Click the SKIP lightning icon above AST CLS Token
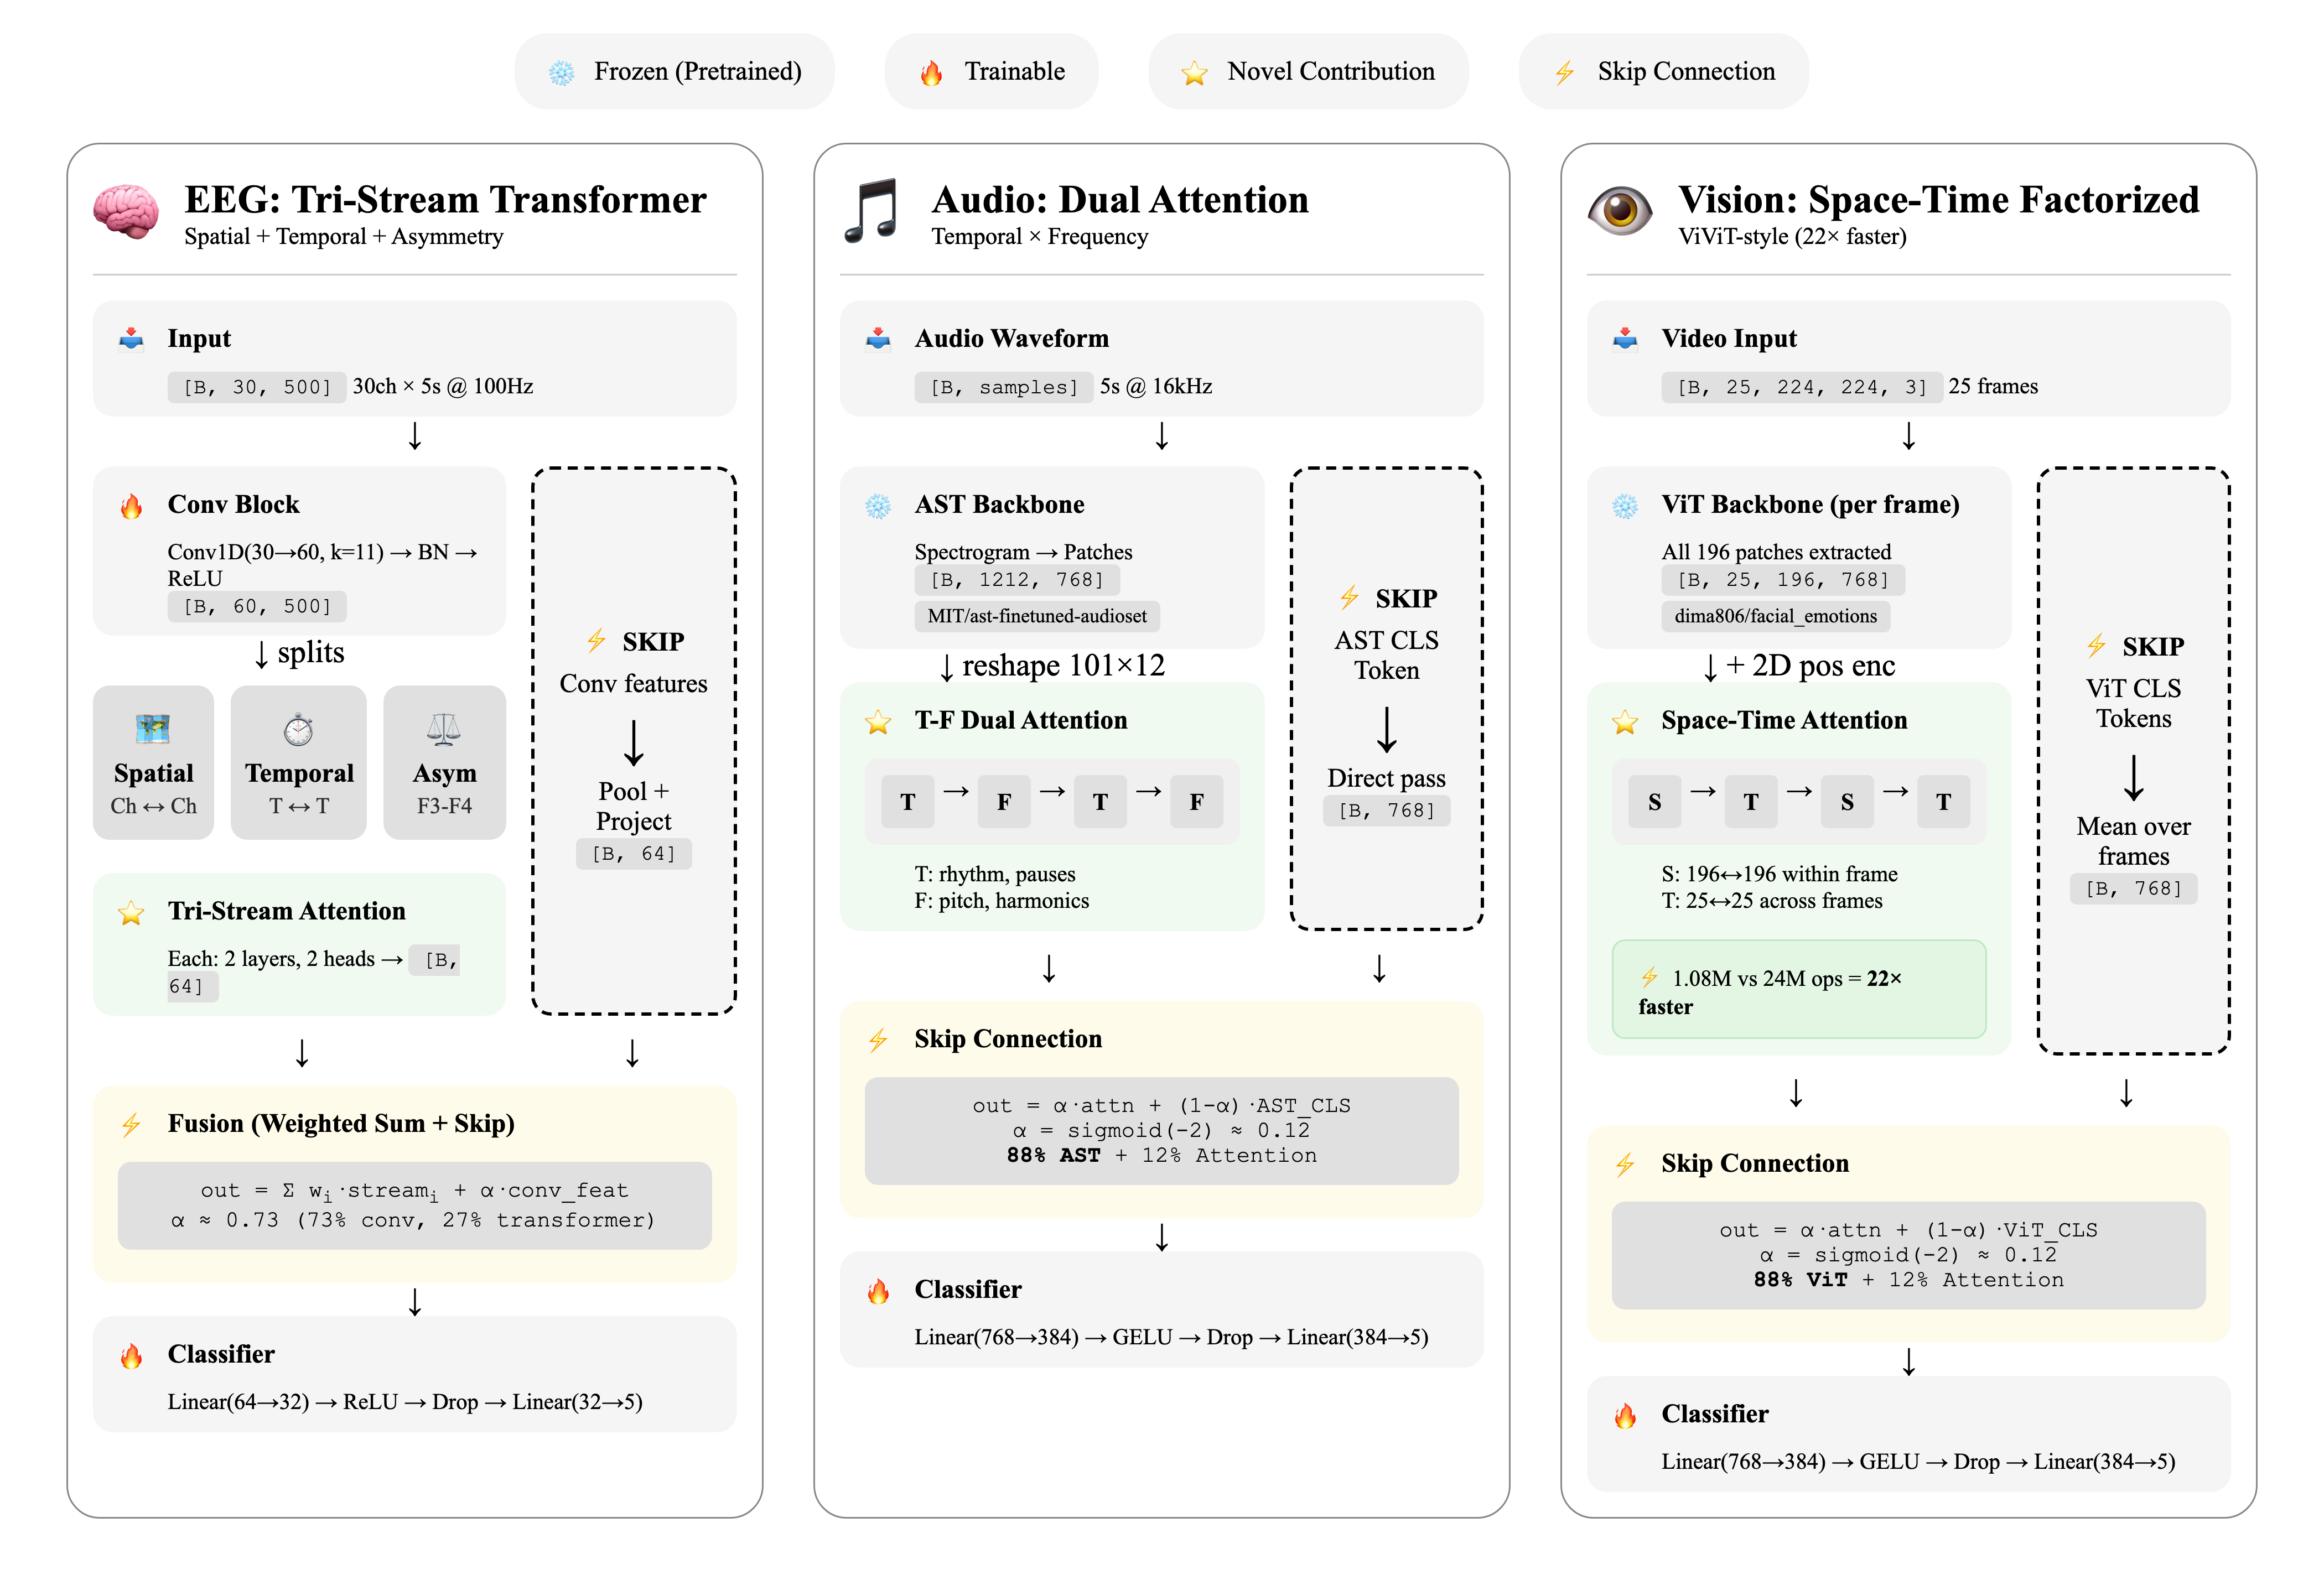Image resolution: width=2324 pixels, height=1585 pixels. (x=1349, y=598)
